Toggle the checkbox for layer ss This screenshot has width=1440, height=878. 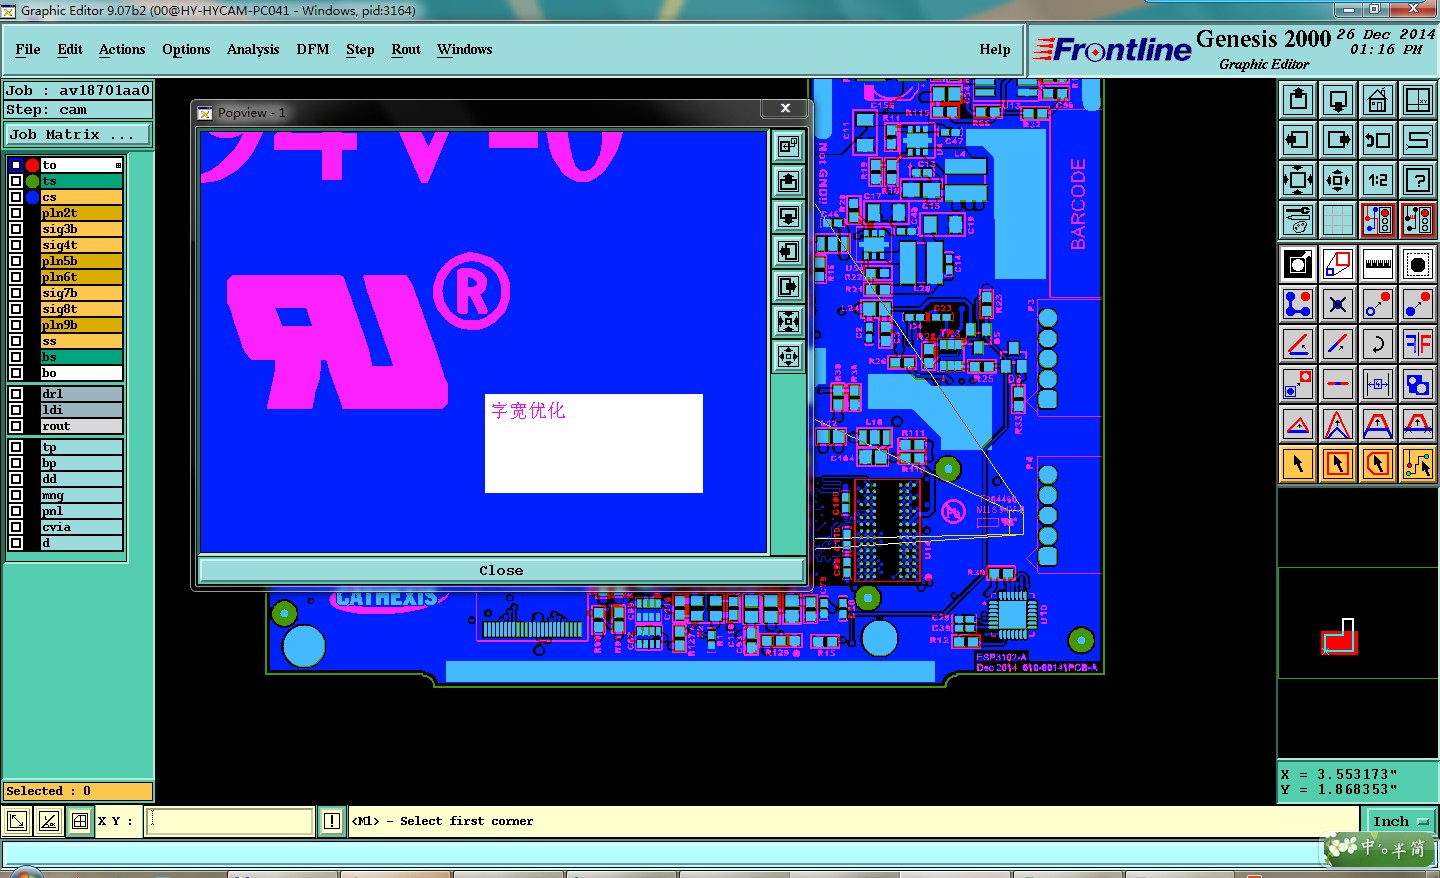[16, 341]
